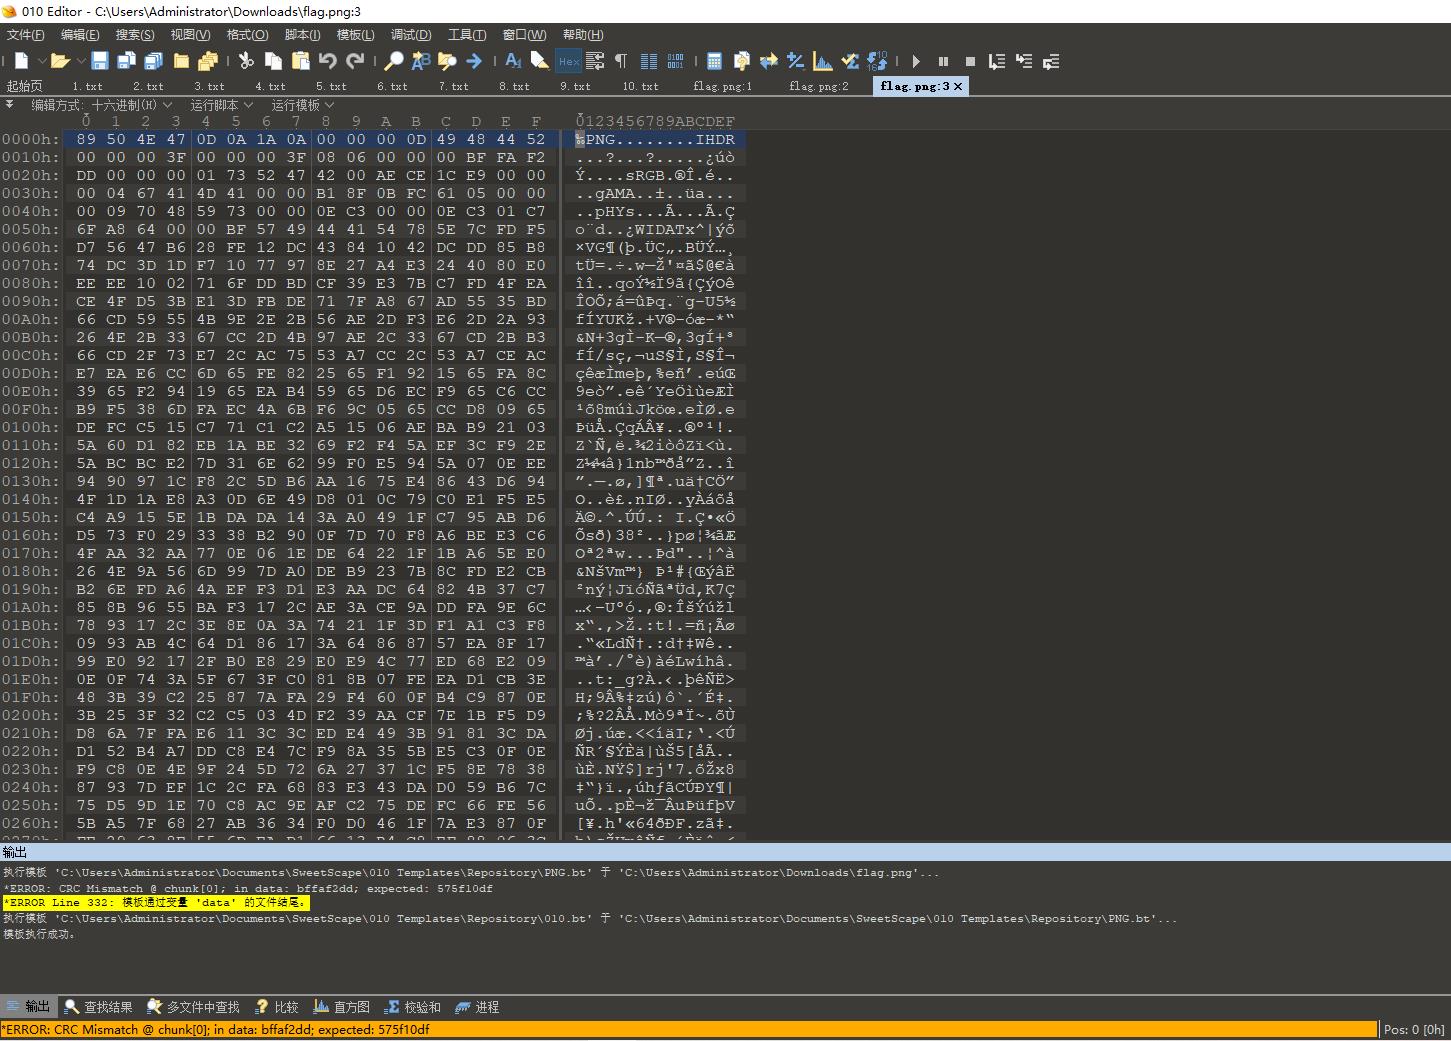
Task: Save the file with the floppy disk icon
Action: pyautogui.click(x=100, y=61)
